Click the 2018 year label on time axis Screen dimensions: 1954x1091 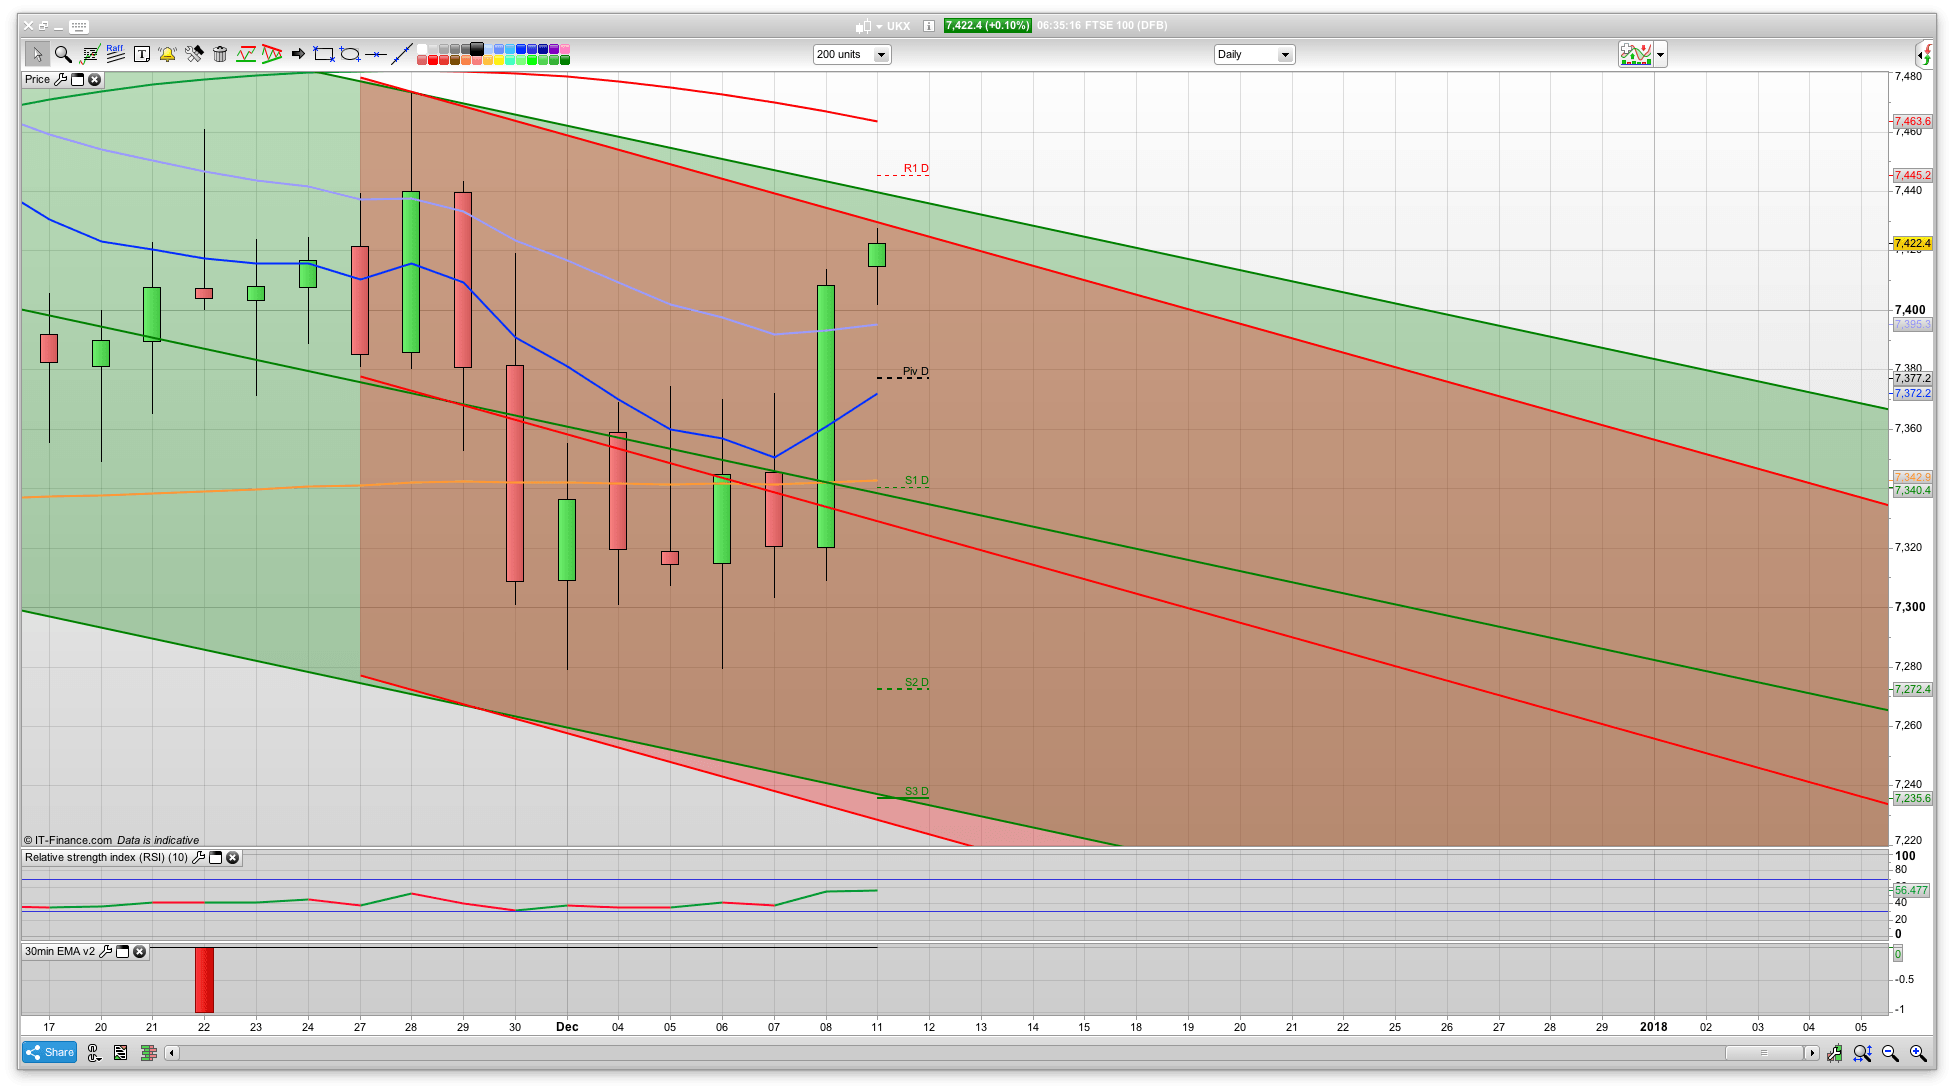(1653, 1027)
